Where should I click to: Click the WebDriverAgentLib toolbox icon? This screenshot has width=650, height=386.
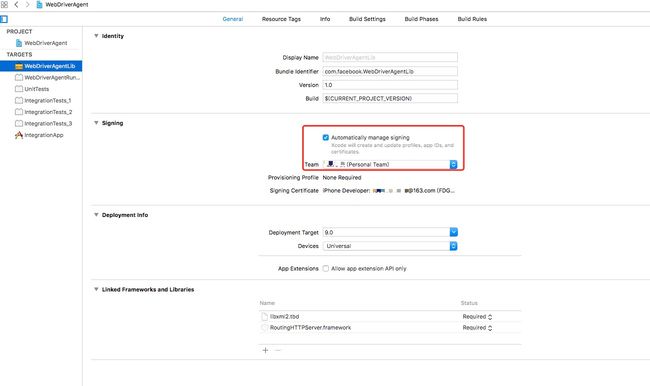19,66
